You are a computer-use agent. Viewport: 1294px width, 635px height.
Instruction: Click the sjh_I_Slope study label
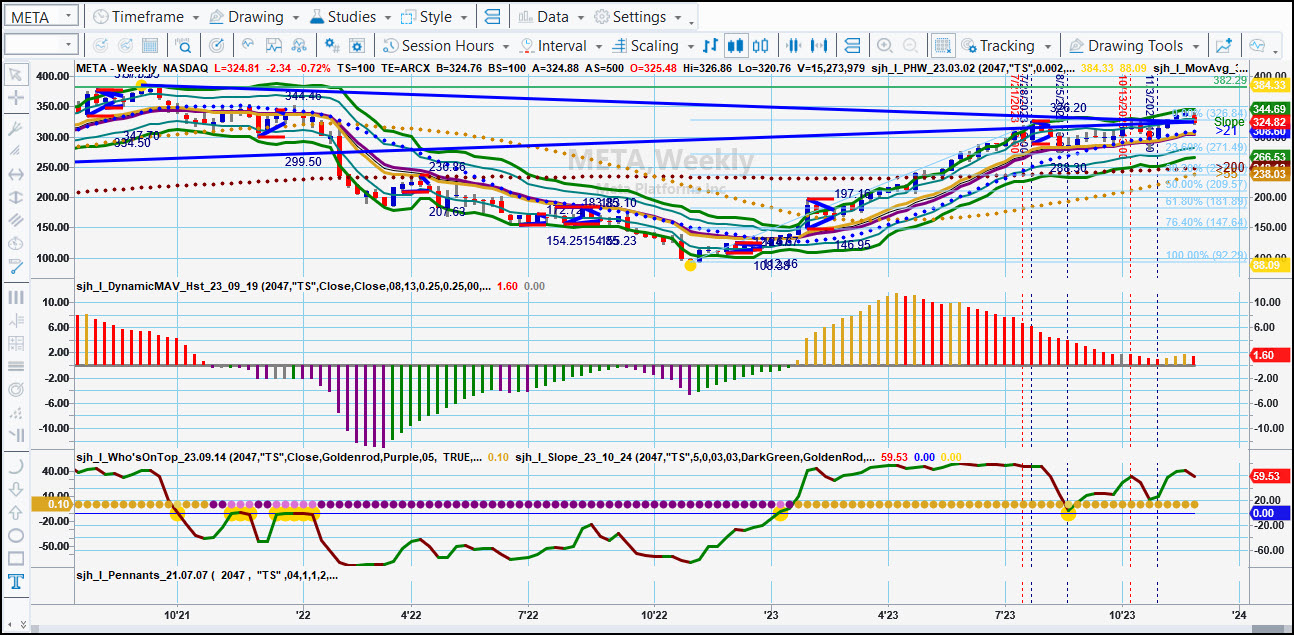coord(693,457)
